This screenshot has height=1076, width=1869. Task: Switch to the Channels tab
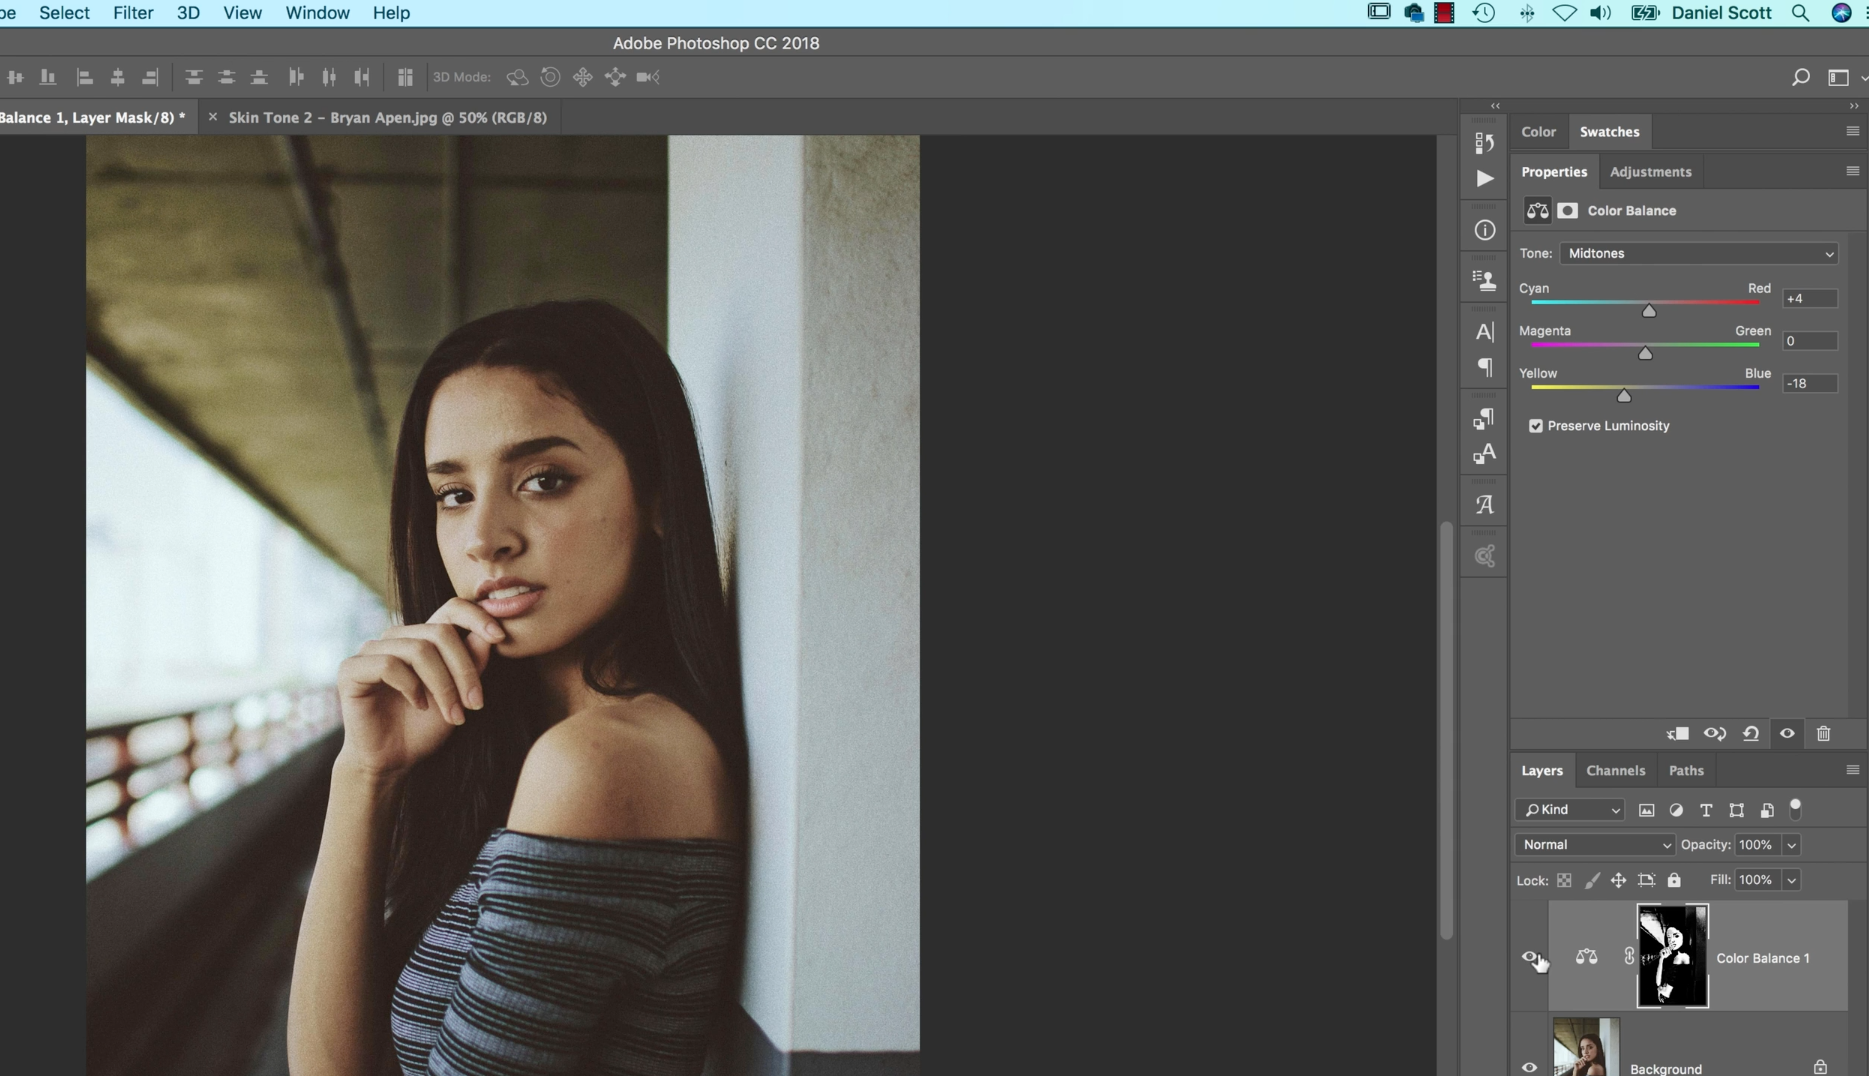coord(1615,770)
